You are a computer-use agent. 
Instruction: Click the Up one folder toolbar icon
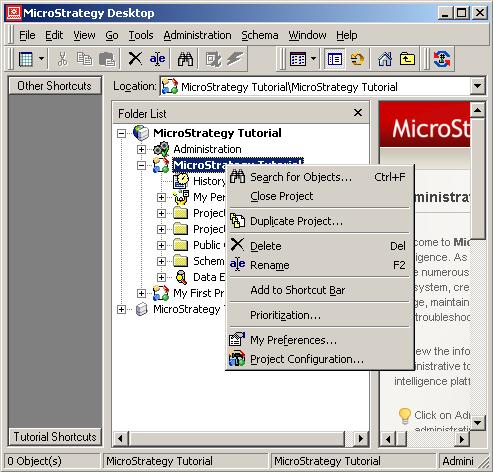(407, 59)
